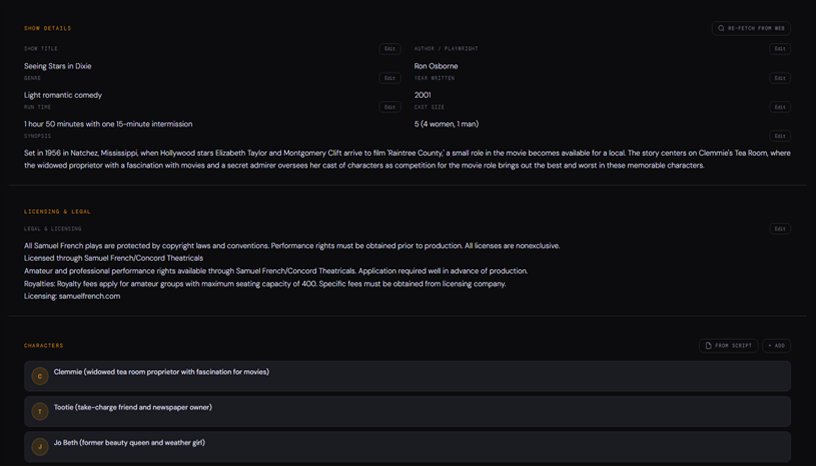The image size is (816, 466).
Task: Add a new character
Action: 776,346
